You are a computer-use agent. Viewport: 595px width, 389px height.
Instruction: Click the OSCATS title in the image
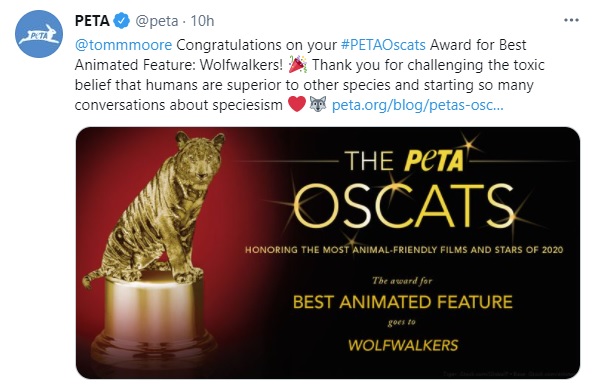pos(404,206)
